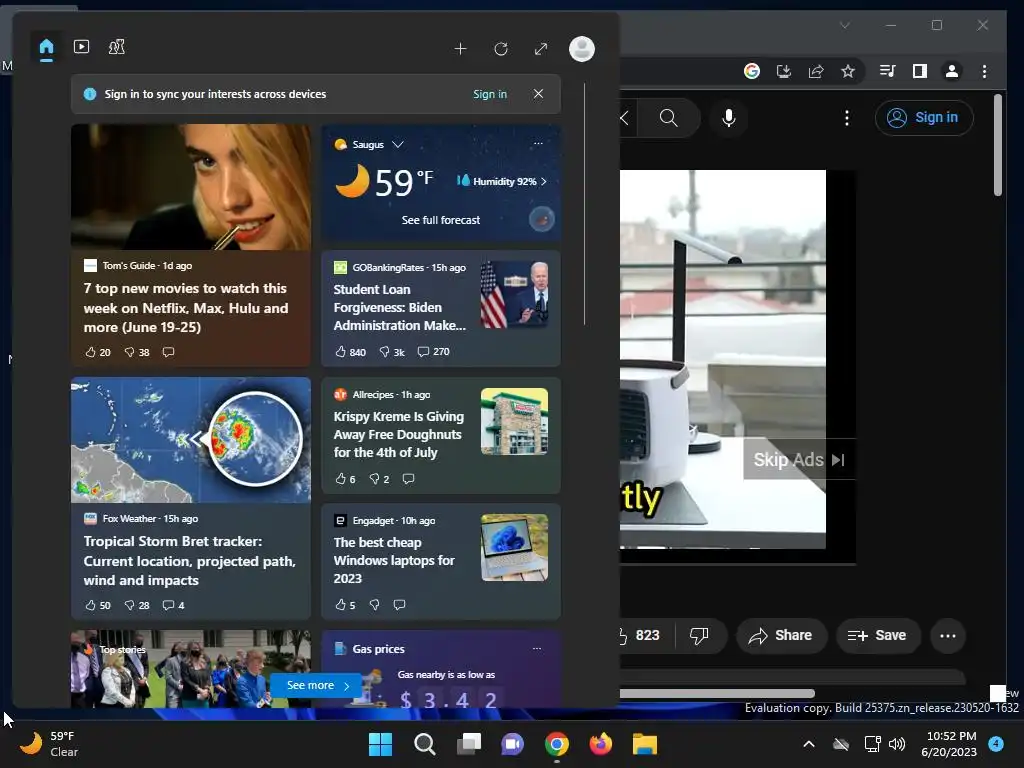Add a widget with the plus icon

pyautogui.click(x=460, y=49)
